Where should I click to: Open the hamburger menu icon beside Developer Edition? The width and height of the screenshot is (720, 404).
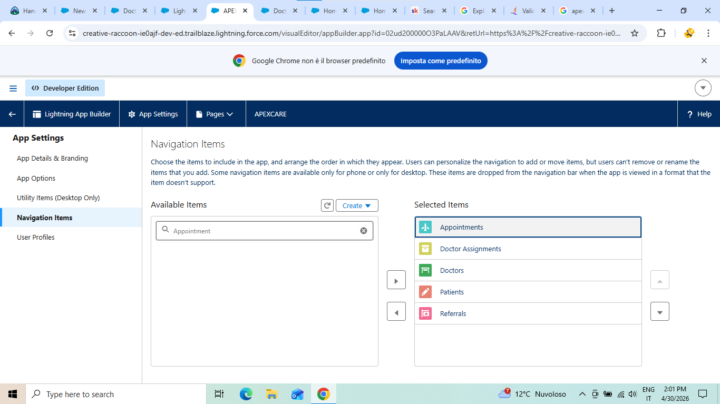[13, 88]
